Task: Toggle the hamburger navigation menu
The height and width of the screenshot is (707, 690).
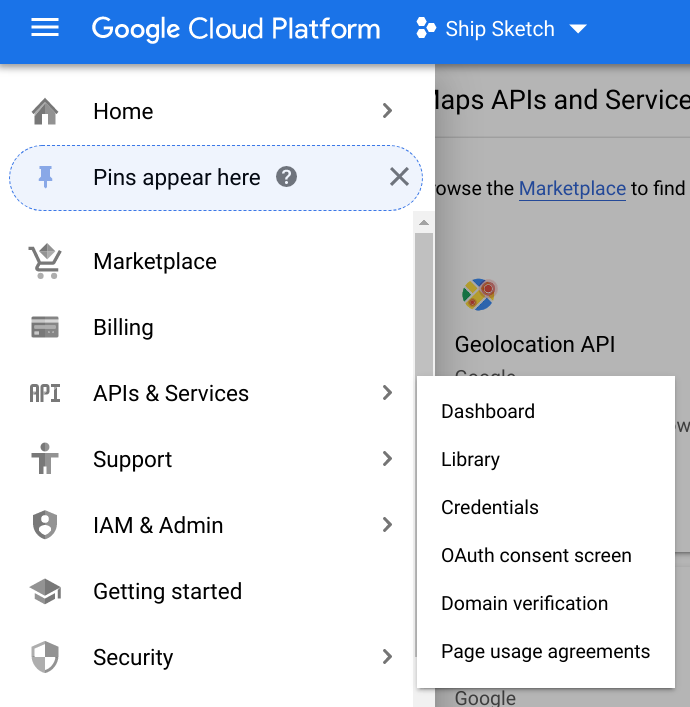Action: (45, 28)
